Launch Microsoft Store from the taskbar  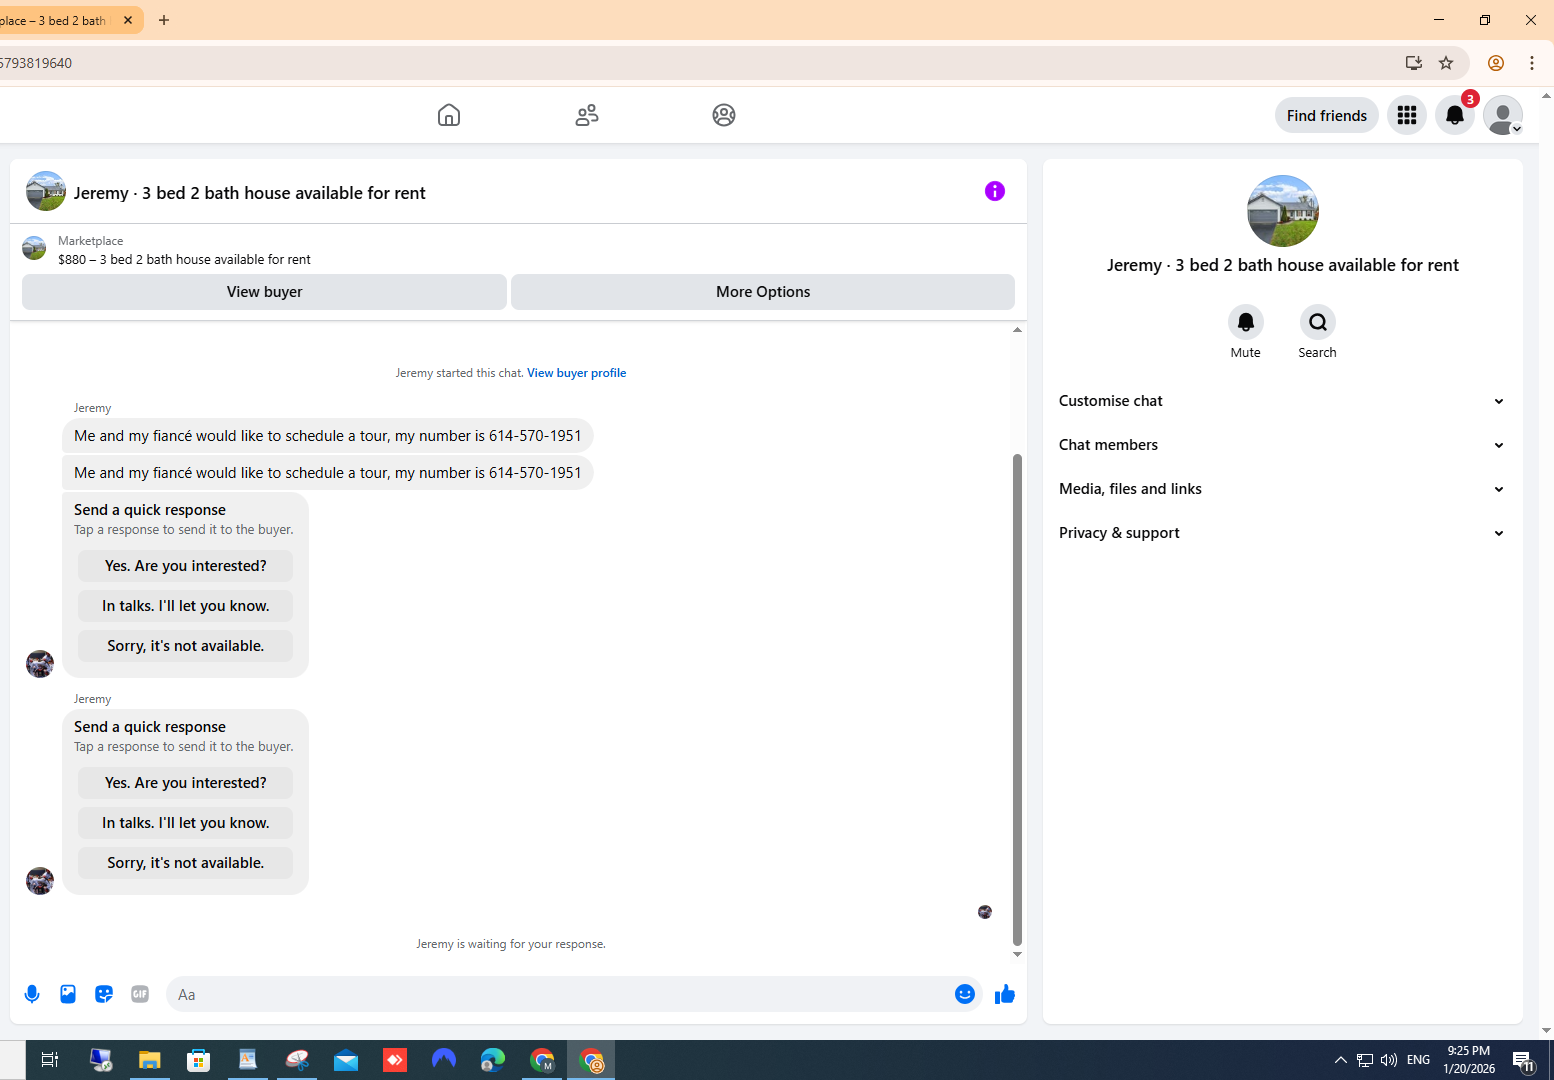[x=199, y=1060]
